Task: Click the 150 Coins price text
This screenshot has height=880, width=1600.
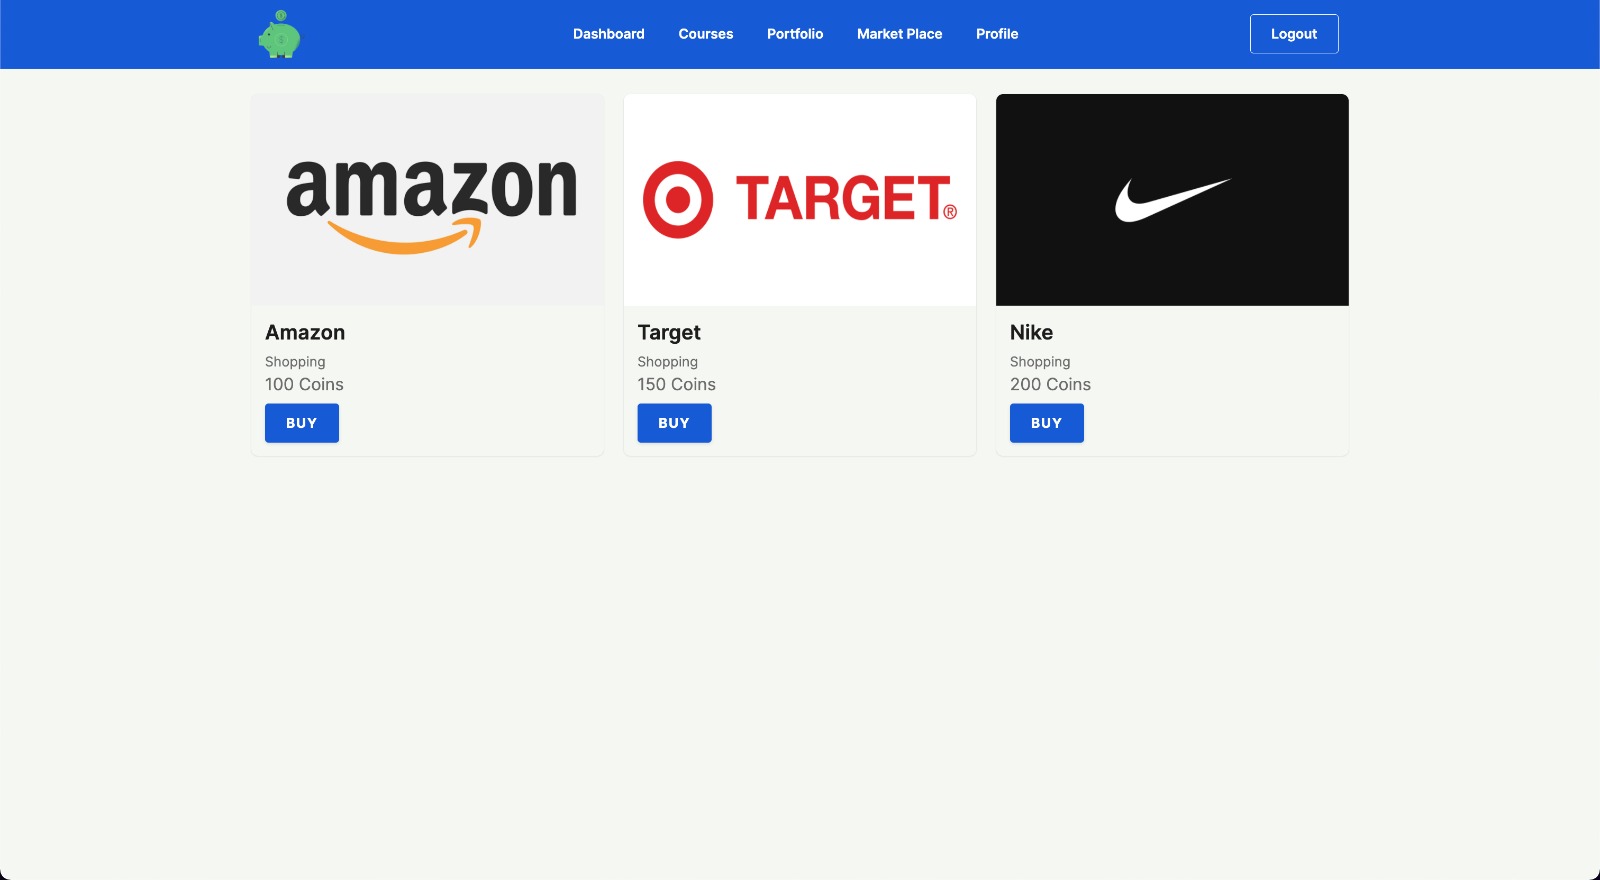Action: [x=676, y=384]
